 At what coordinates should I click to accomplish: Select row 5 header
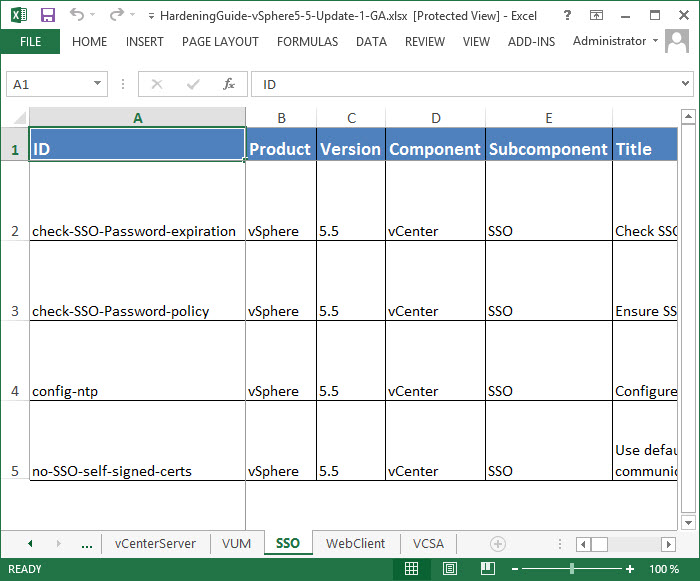tap(15, 440)
